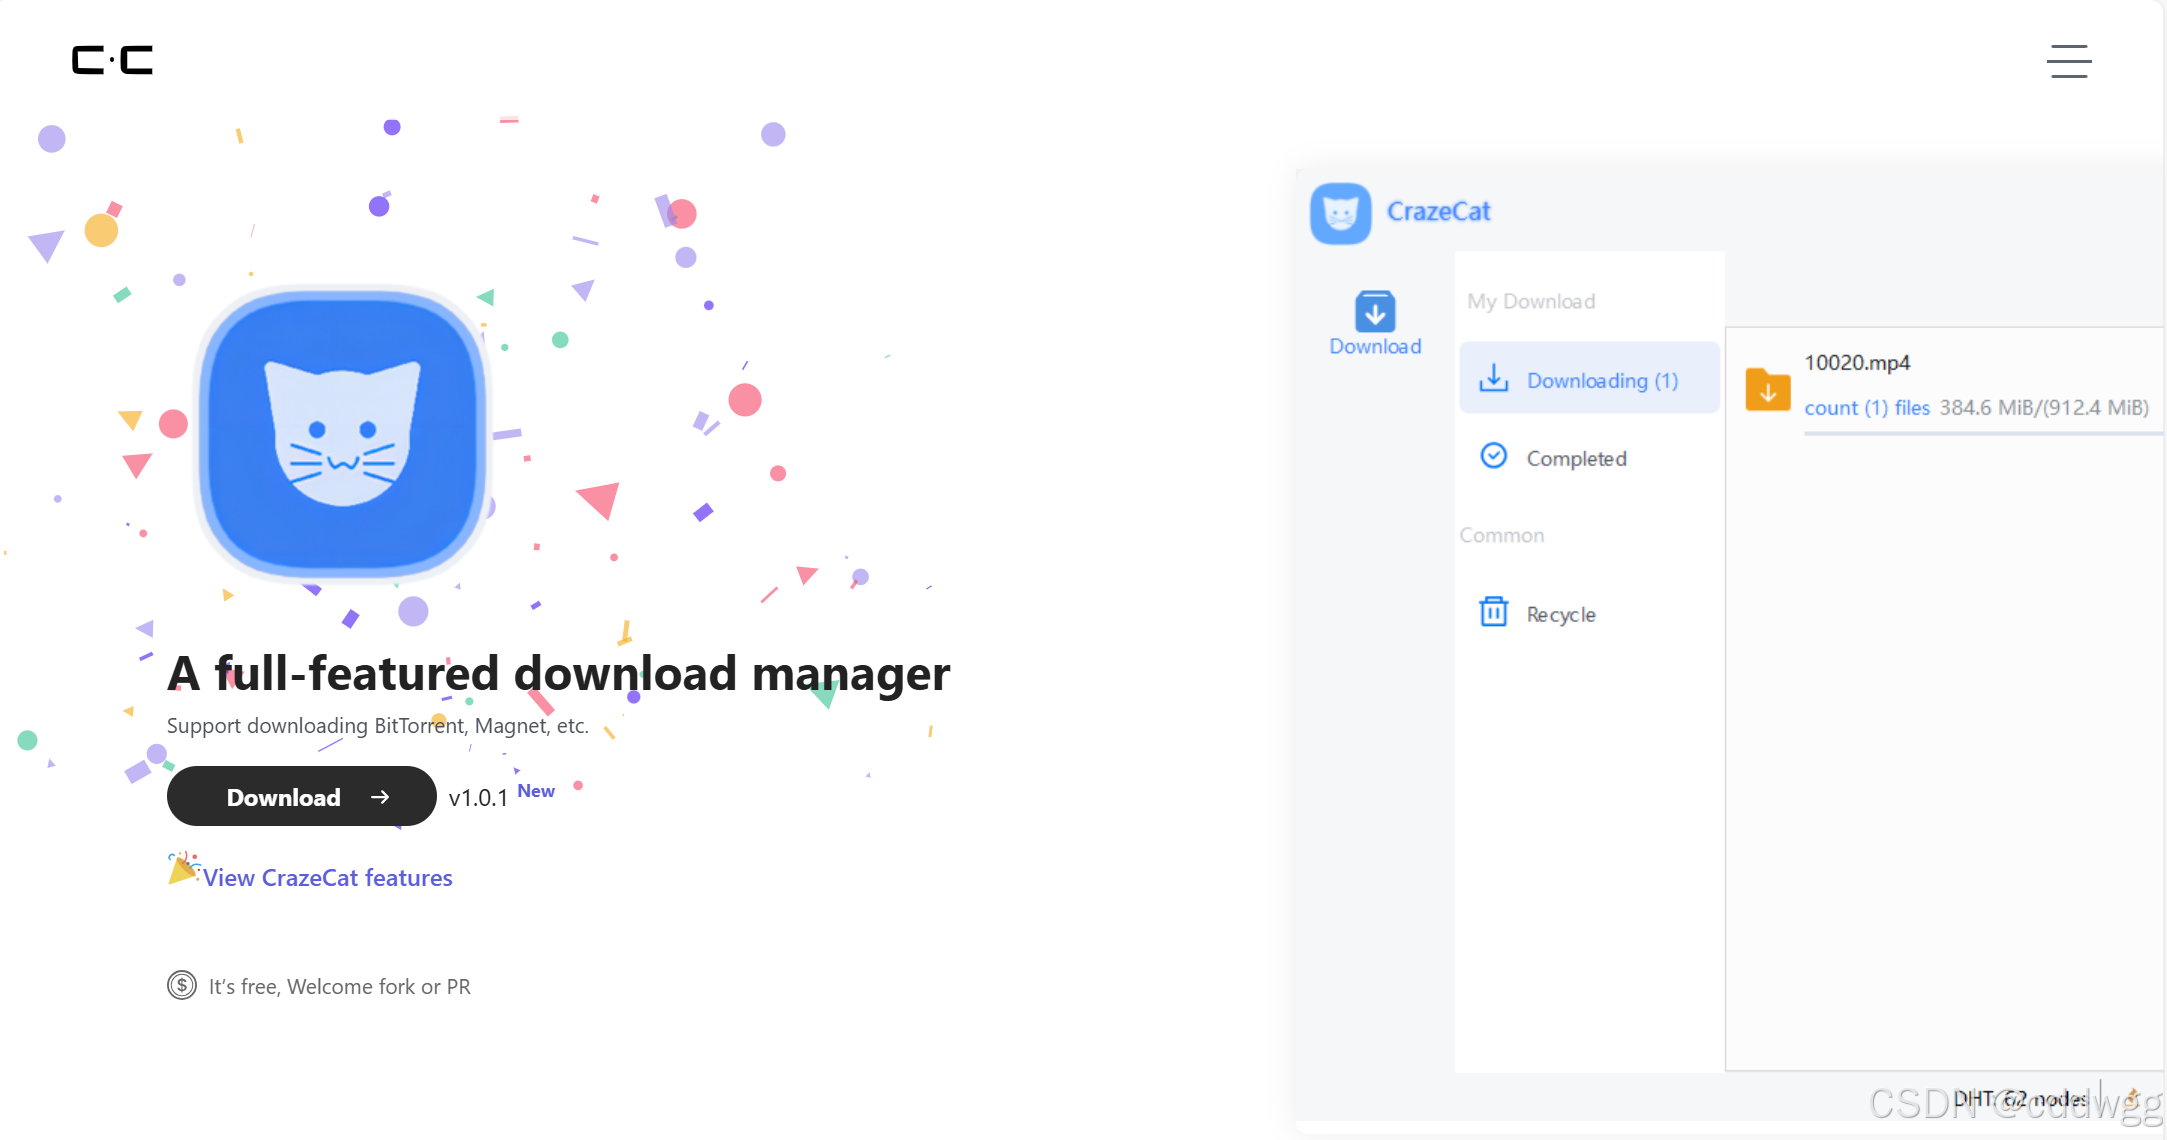Click the large blue cat app icon

[342, 434]
